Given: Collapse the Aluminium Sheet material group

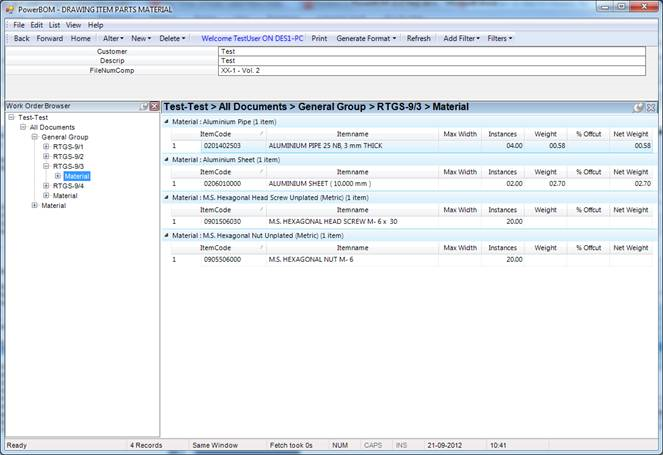Looking at the screenshot, I should tap(167, 159).
